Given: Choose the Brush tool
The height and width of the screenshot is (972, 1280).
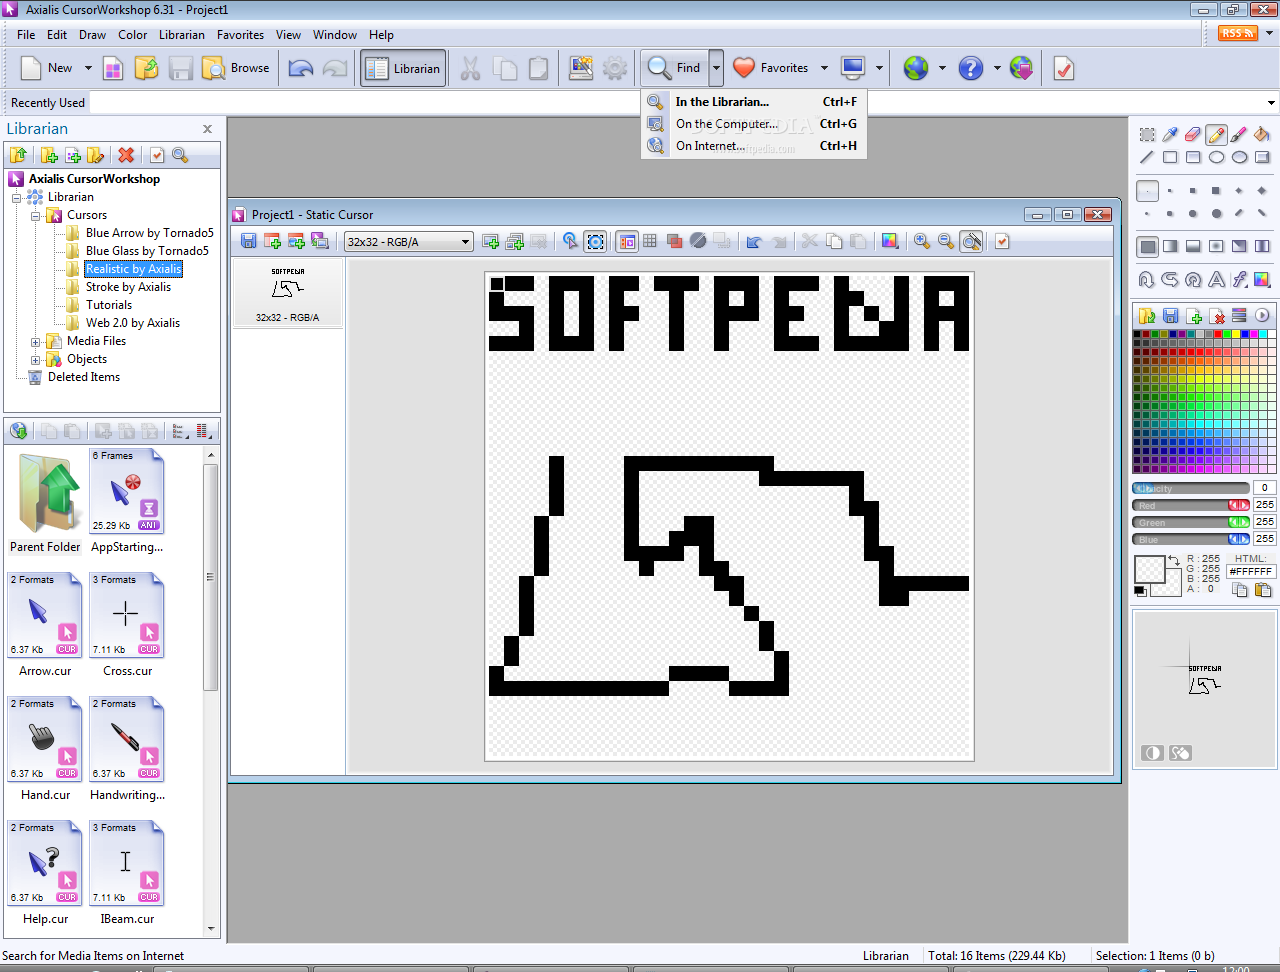Looking at the screenshot, I should [1239, 134].
